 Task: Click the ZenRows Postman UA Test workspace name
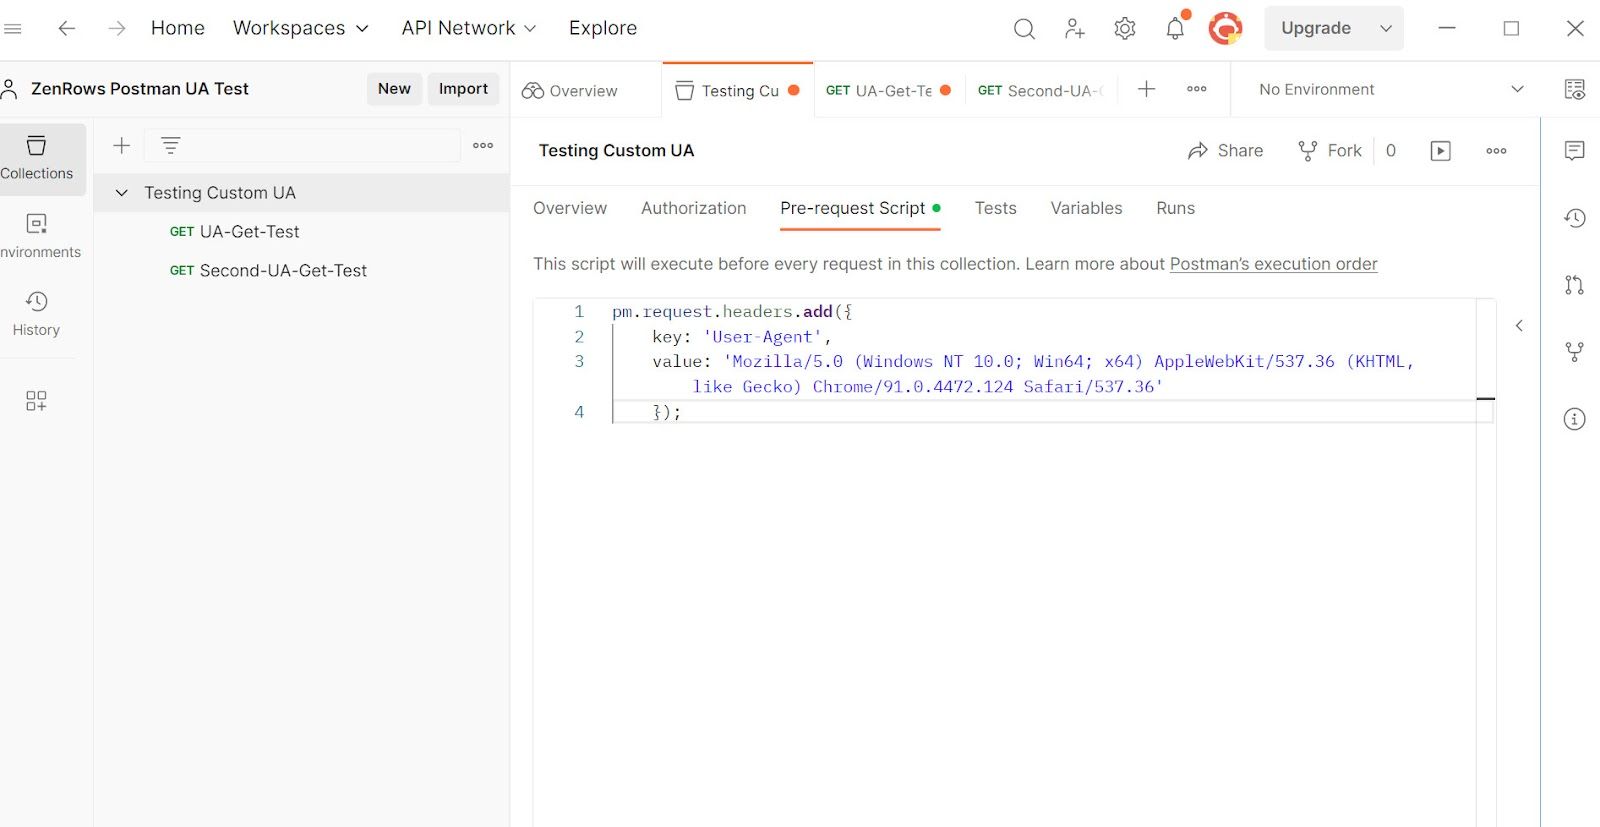(140, 89)
